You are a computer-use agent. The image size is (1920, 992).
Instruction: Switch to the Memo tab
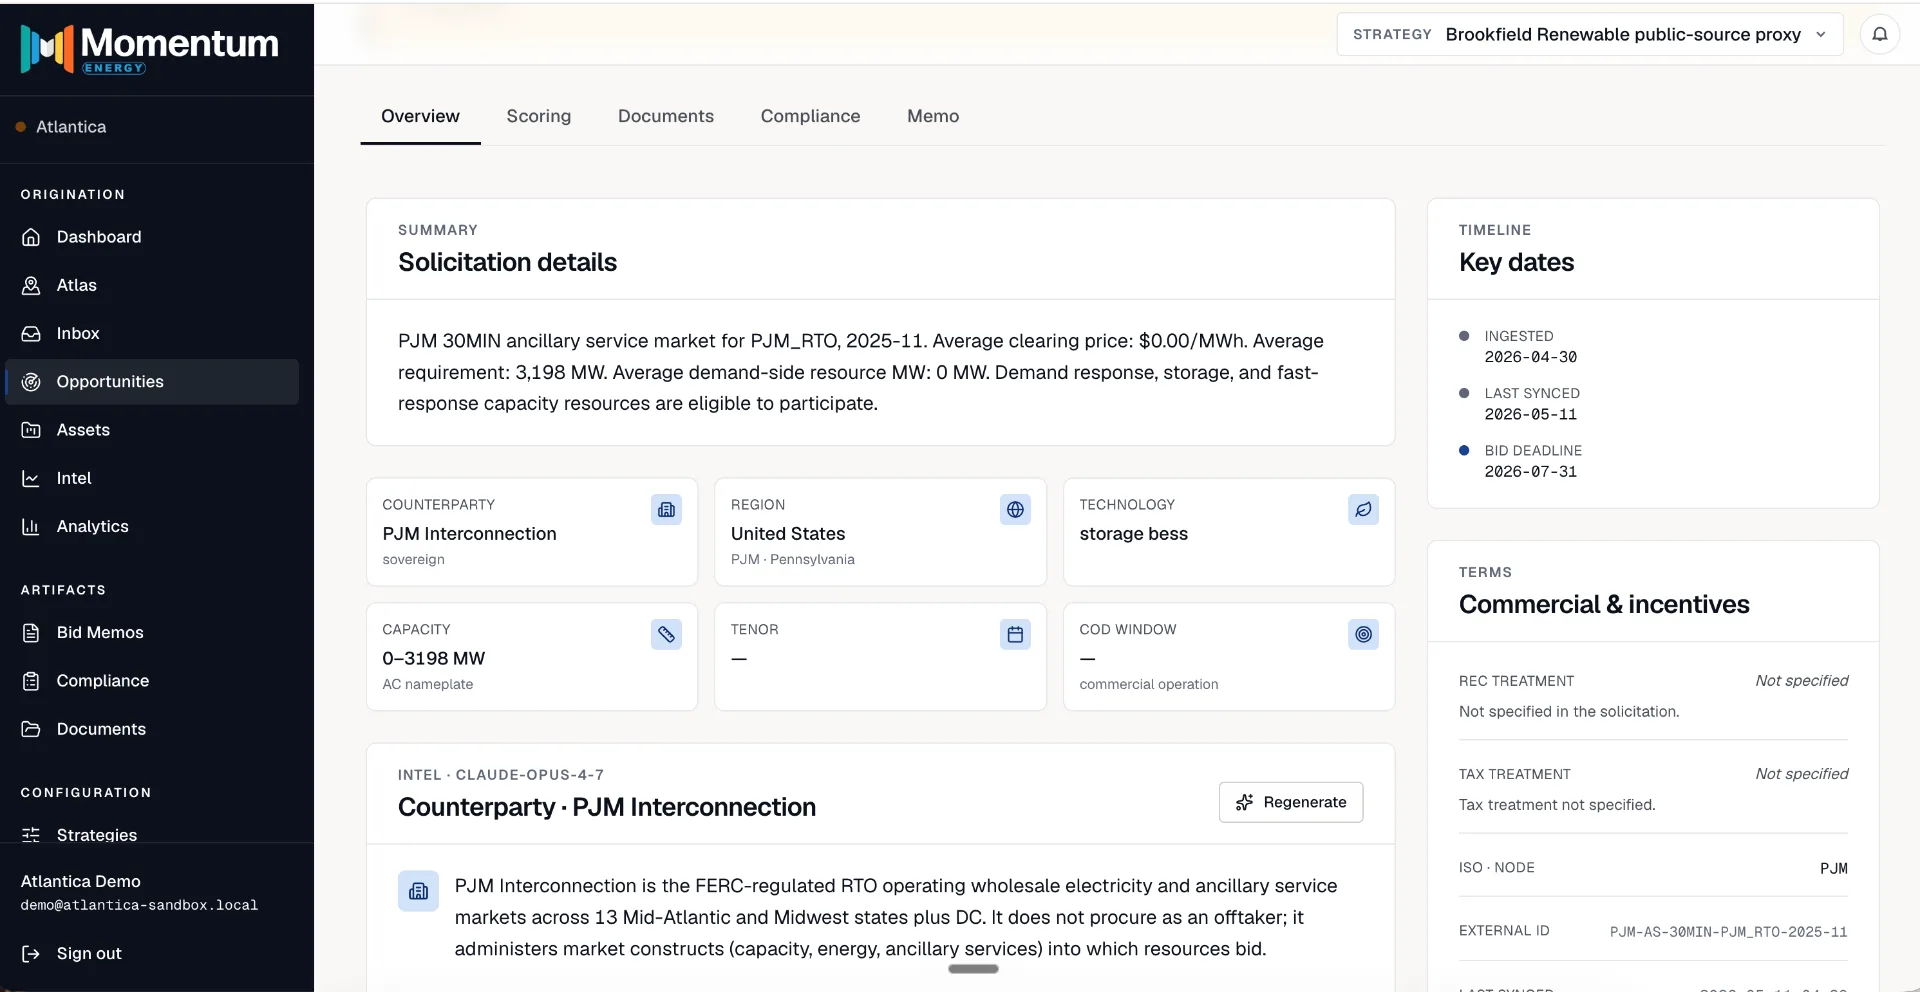coord(933,116)
